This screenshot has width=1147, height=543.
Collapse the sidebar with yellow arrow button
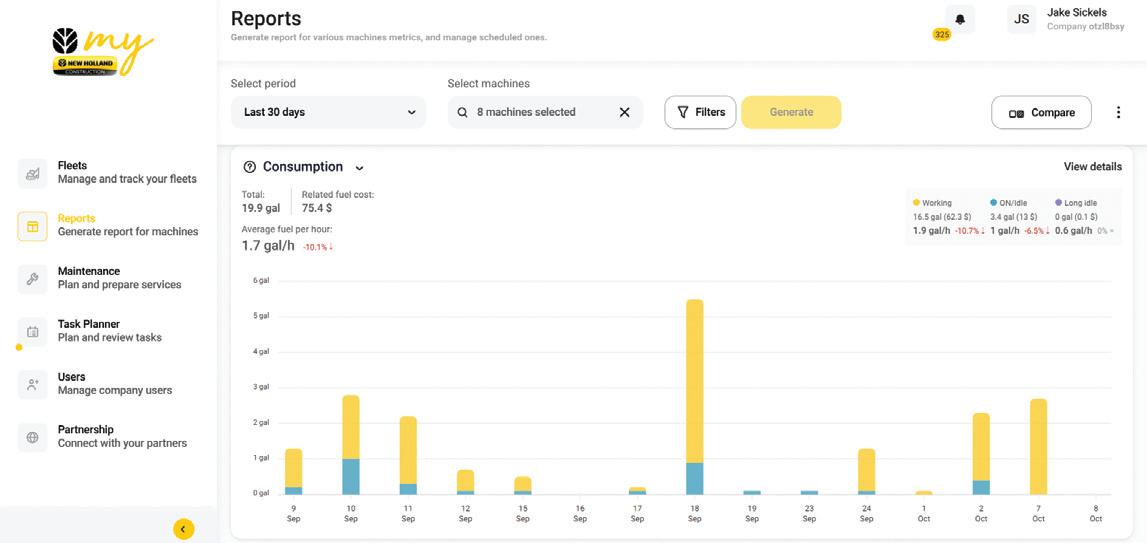(x=183, y=529)
